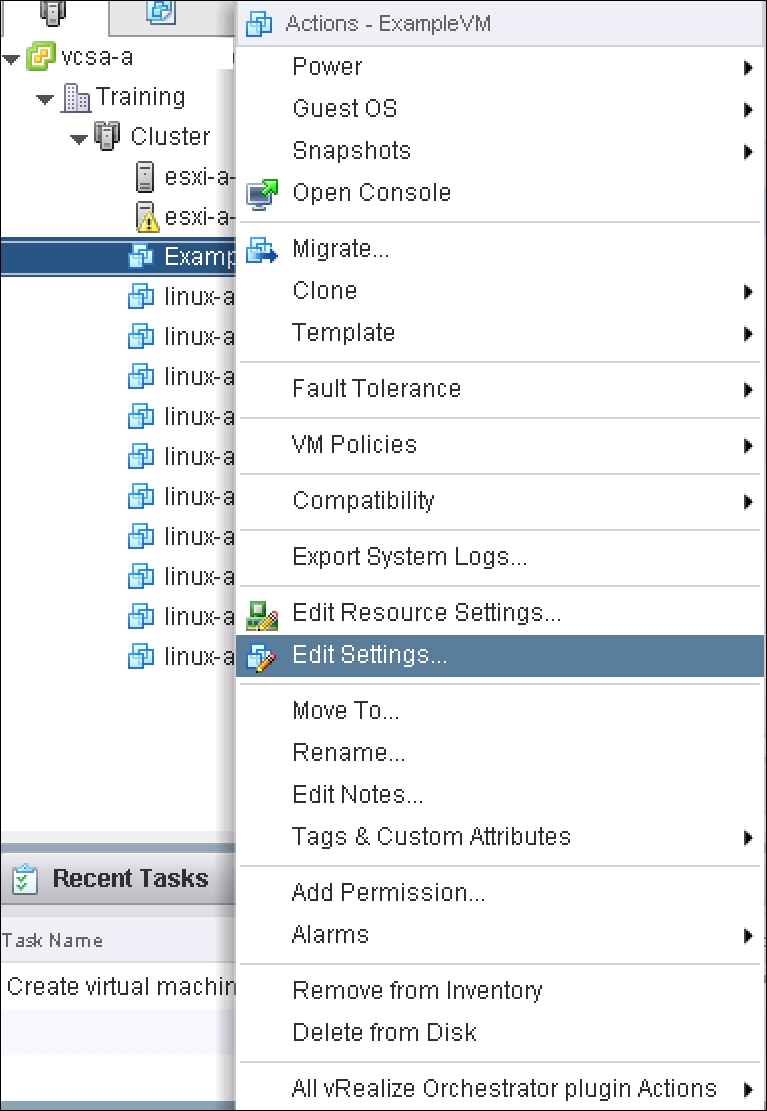
Task: Click the warning ESXi host icon
Action: 146,217
